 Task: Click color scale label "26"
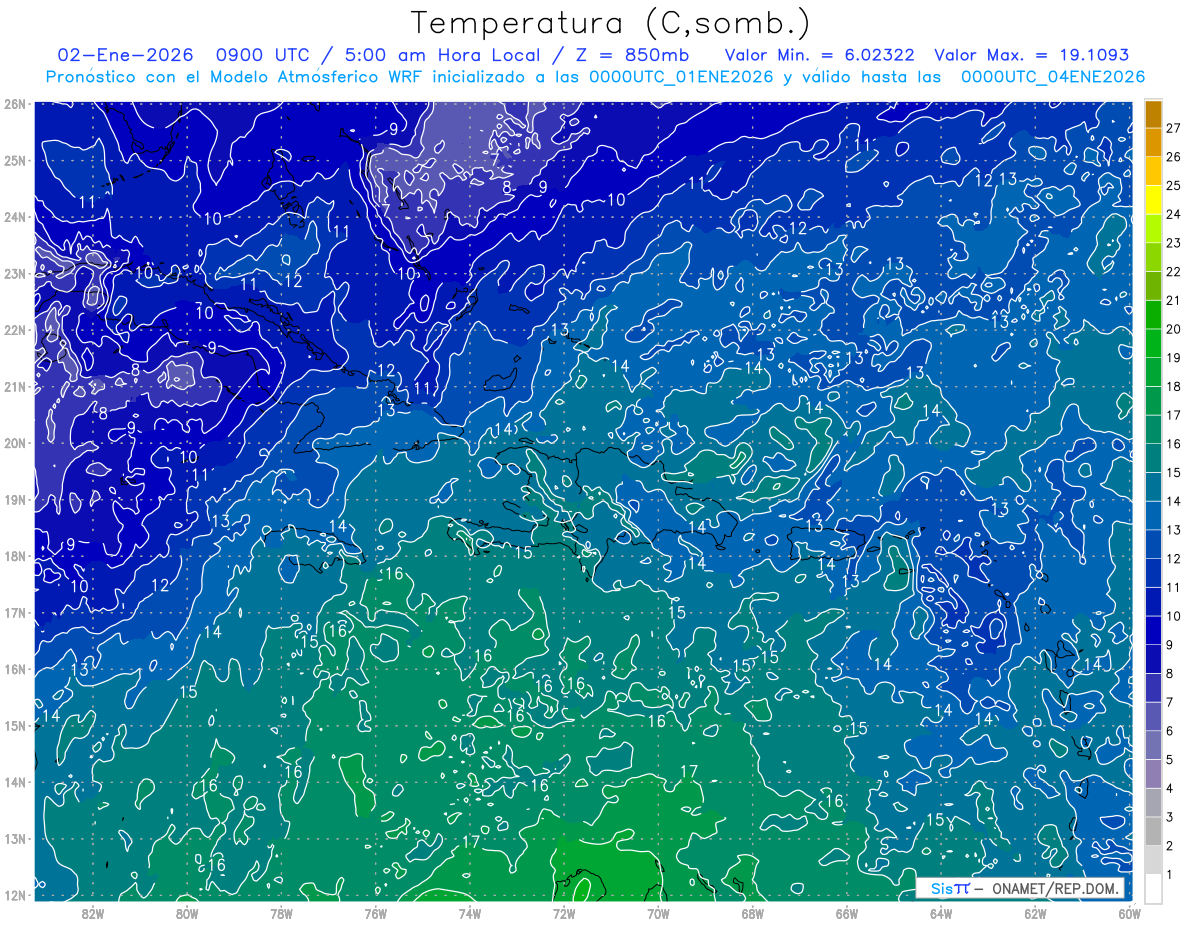click(1174, 157)
